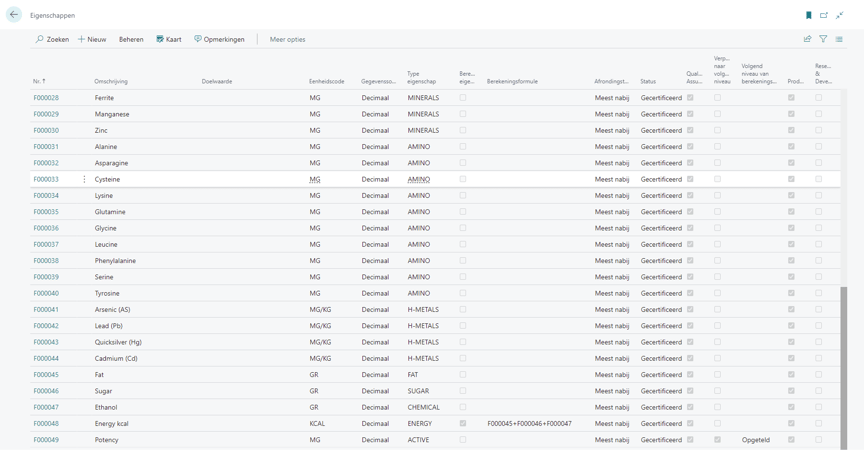Open Zoeken search
Screen dimensions: 864x457
(x=52, y=39)
